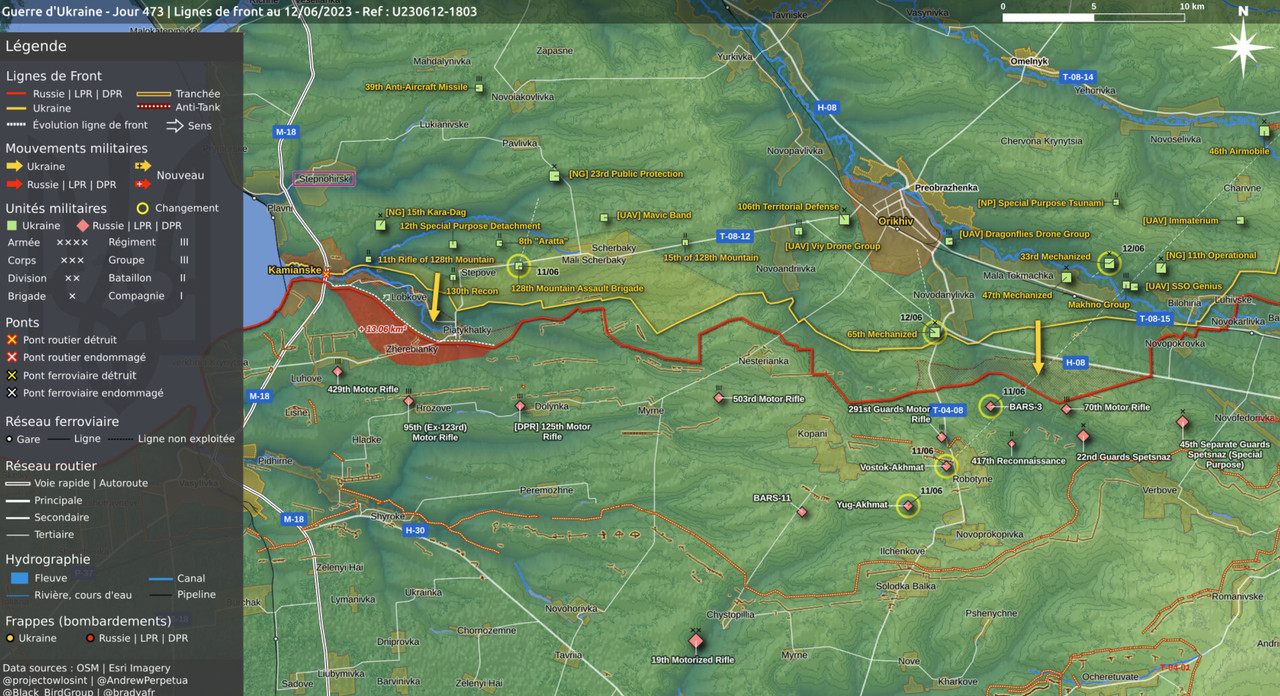1280x696 pixels.
Task: Click the Robotyne village label
Action: click(x=972, y=479)
